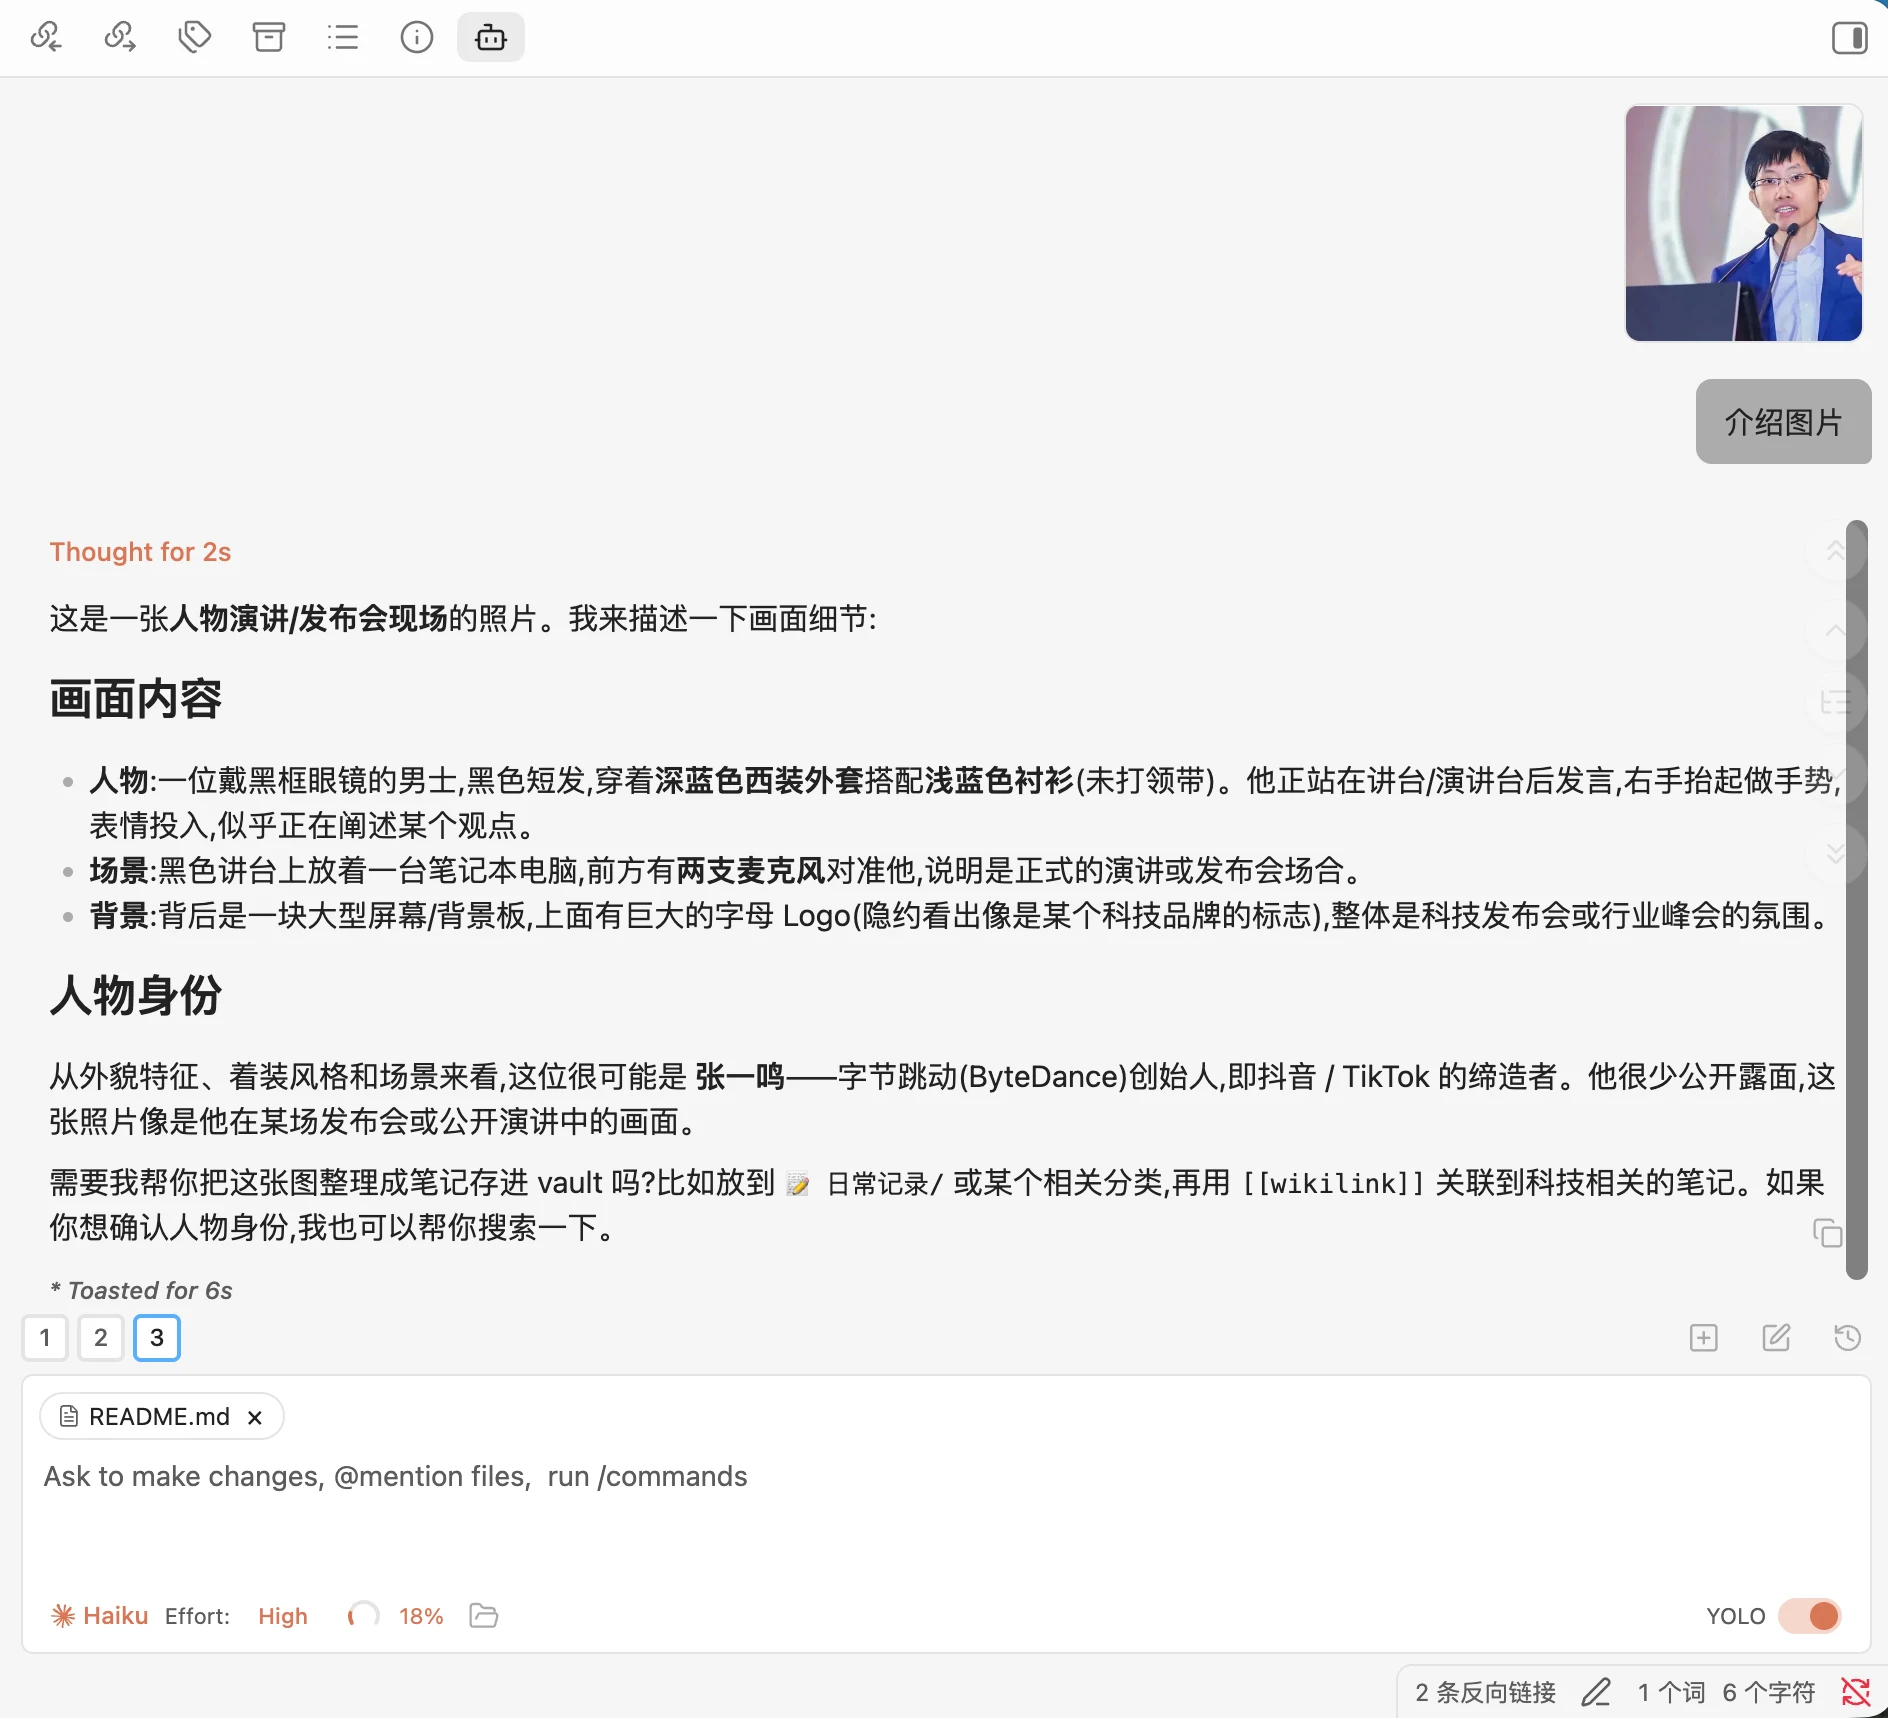Open the outline list icon

[x=342, y=38]
